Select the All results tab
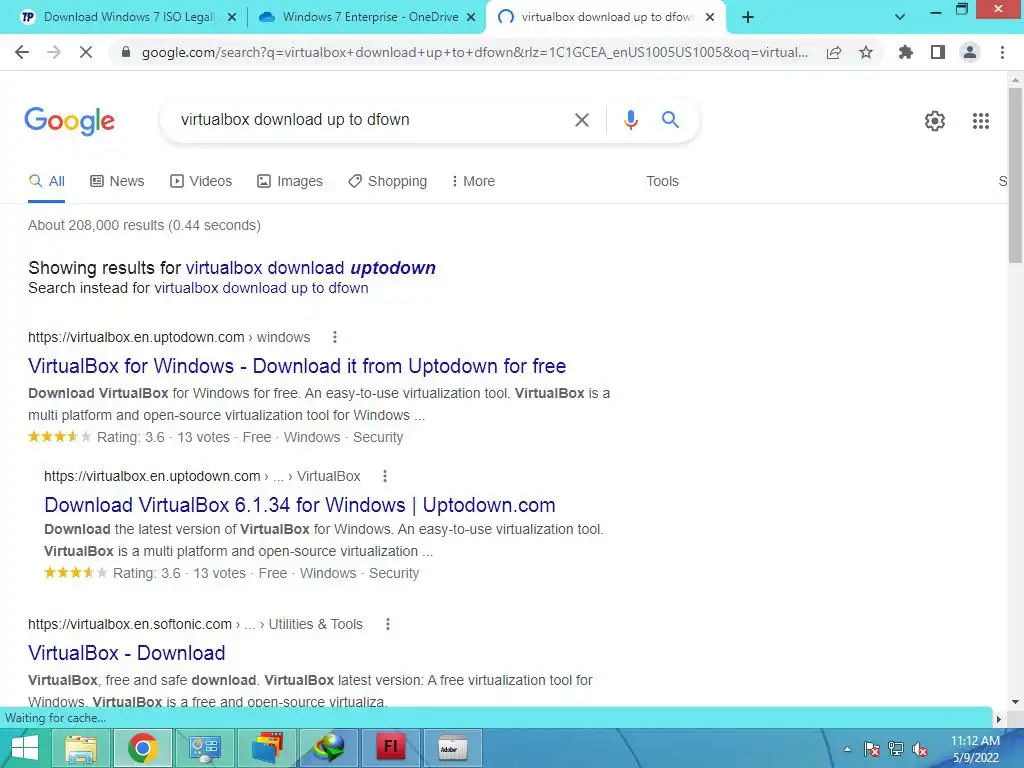Viewport: 1024px width, 768px height. click(46, 182)
